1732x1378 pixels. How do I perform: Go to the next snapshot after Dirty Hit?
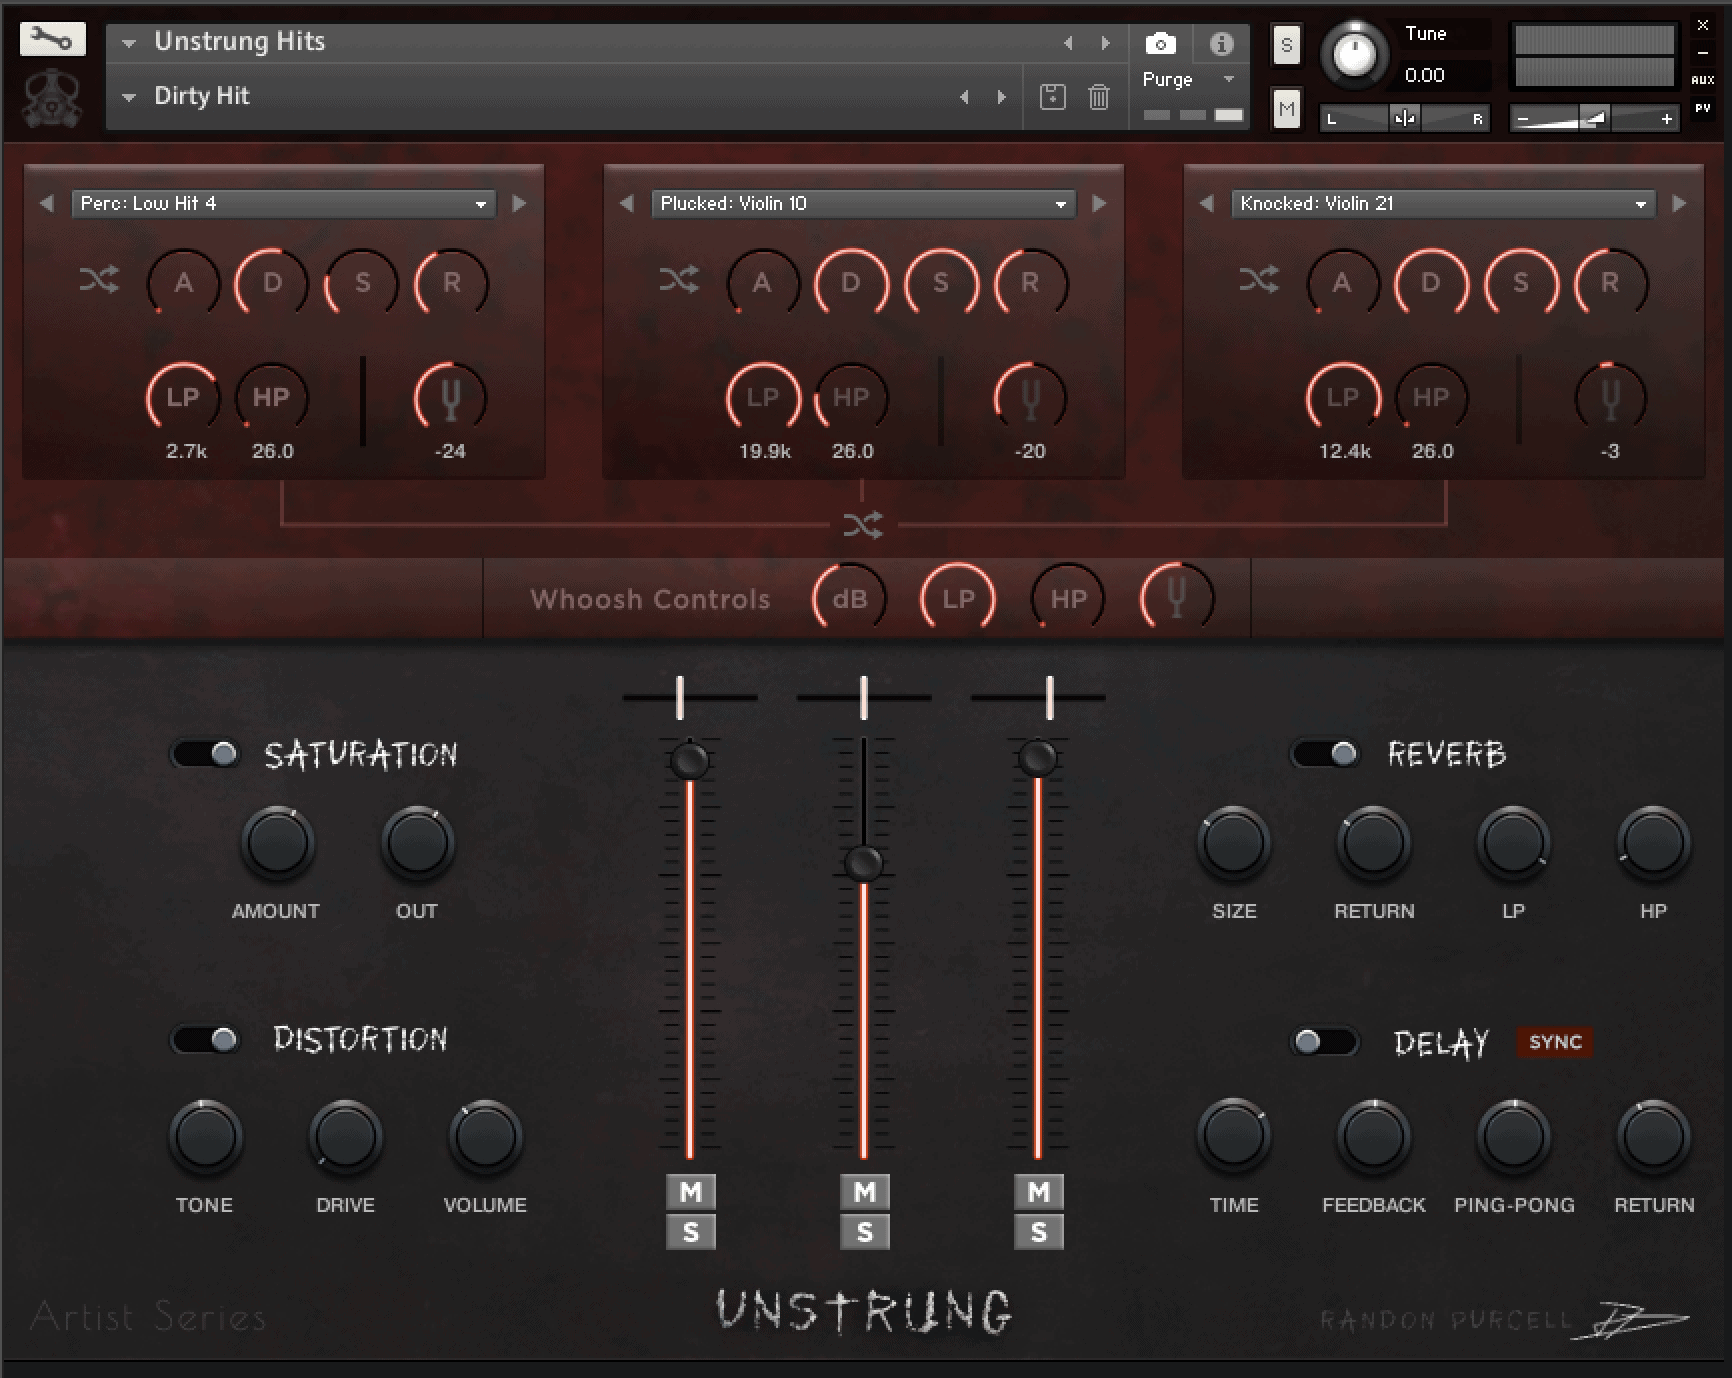[x=1001, y=97]
